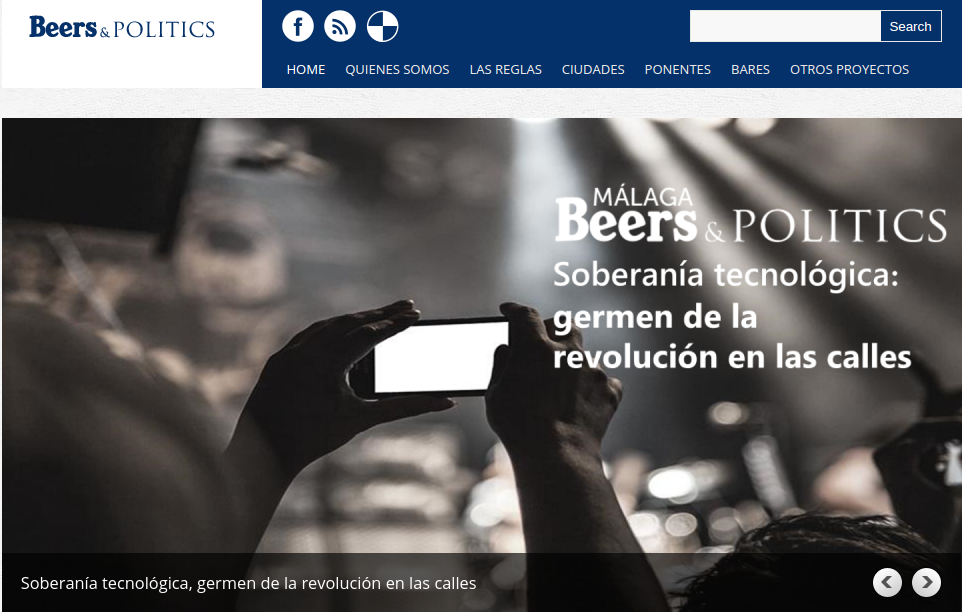Click the dark caption bar of slider
This screenshot has width=962, height=612.
[482, 583]
